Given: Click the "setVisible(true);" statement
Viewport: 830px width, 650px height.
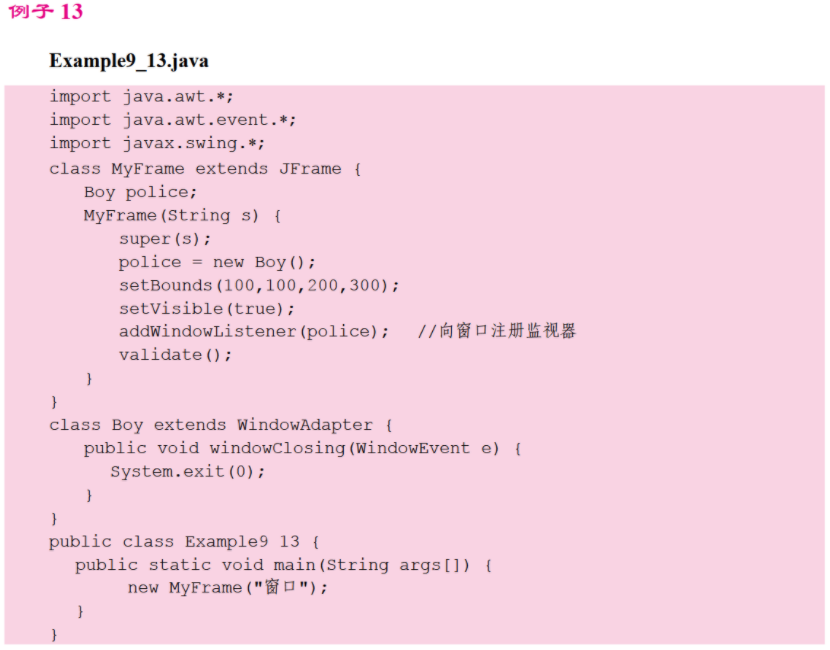Looking at the screenshot, I should click(x=207, y=308).
